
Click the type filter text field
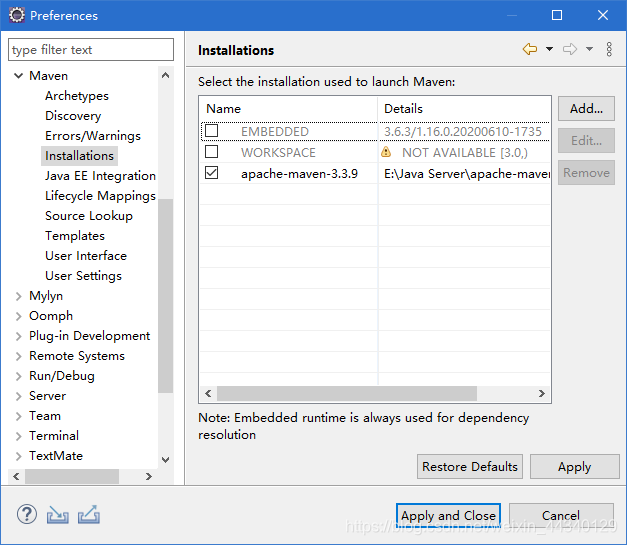point(91,50)
